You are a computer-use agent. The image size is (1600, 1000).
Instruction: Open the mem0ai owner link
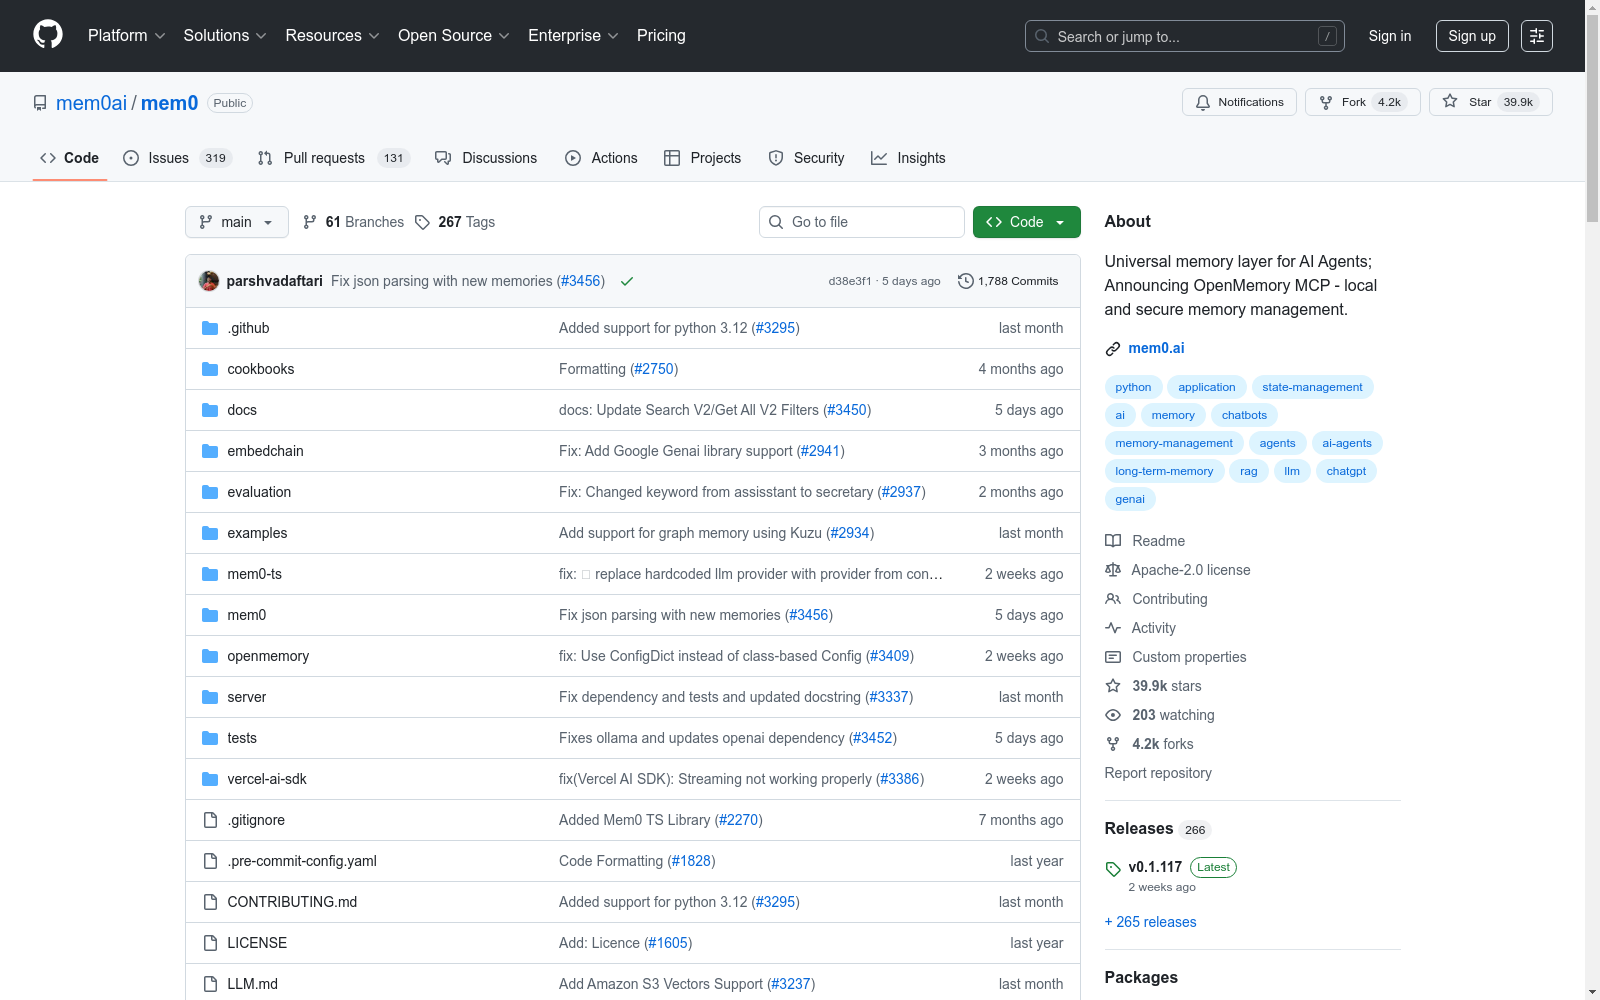pos(91,103)
